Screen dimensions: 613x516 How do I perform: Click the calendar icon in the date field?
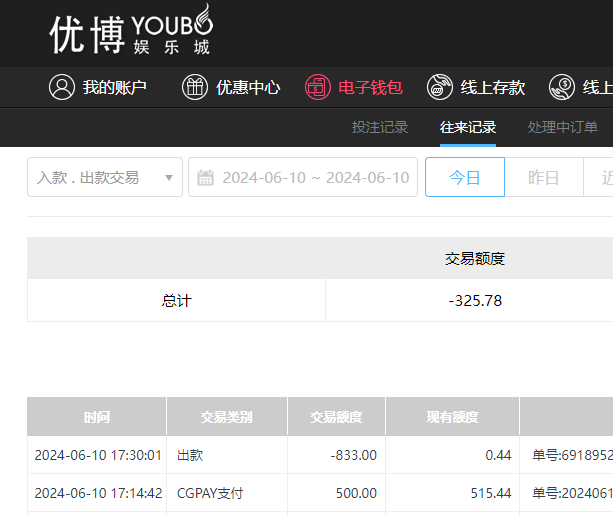click(x=206, y=178)
